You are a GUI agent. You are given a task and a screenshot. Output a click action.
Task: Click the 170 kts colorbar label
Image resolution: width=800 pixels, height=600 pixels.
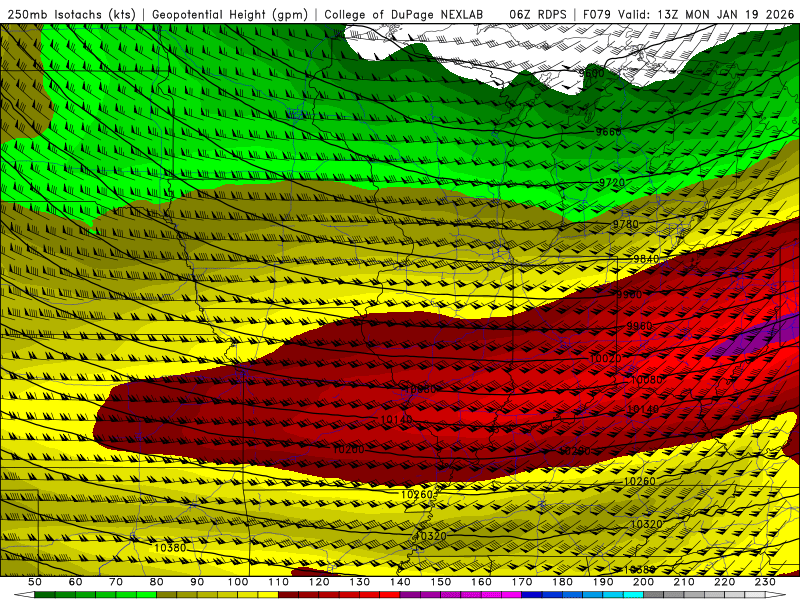pyautogui.click(x=522, y=582)
